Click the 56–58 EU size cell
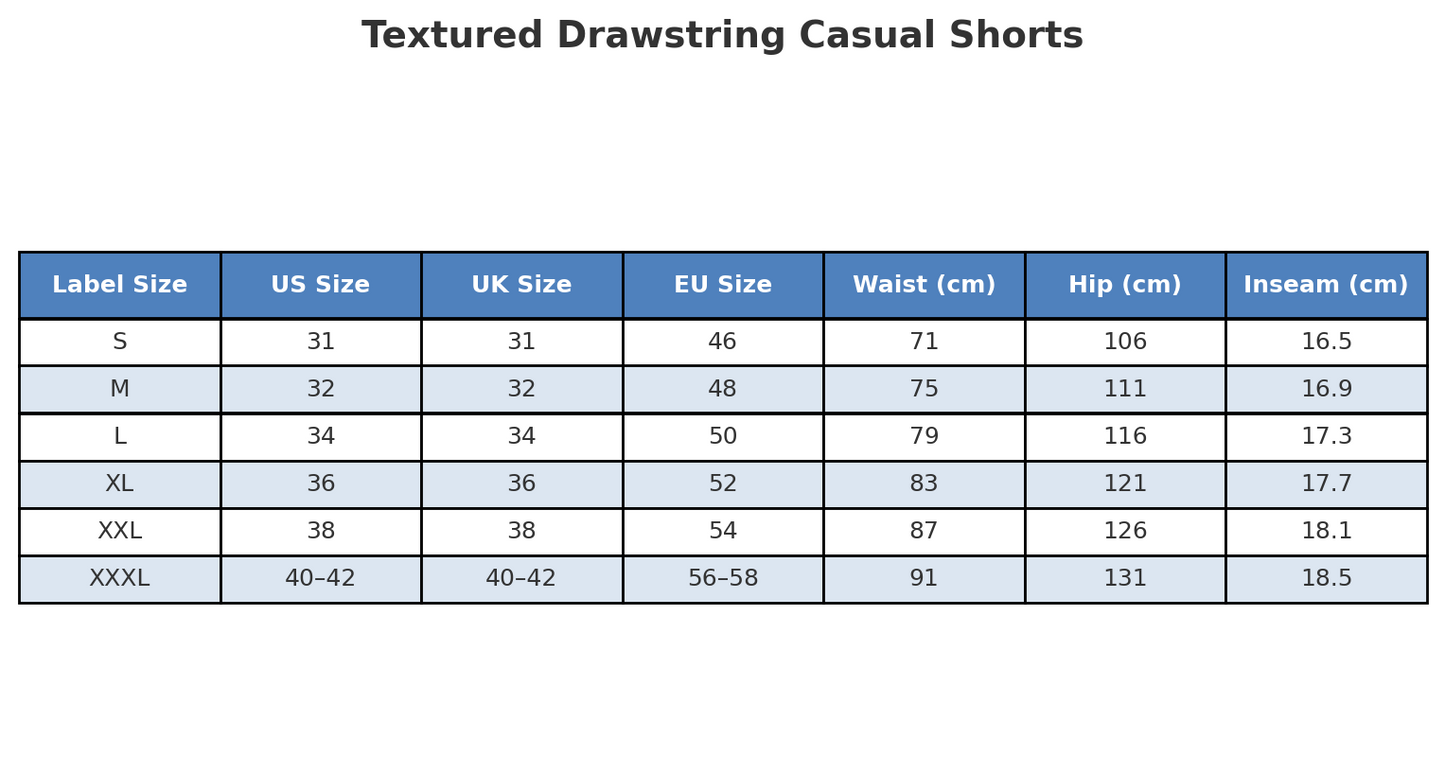Screen dimensions: 1445x774 tap(722, 579)
